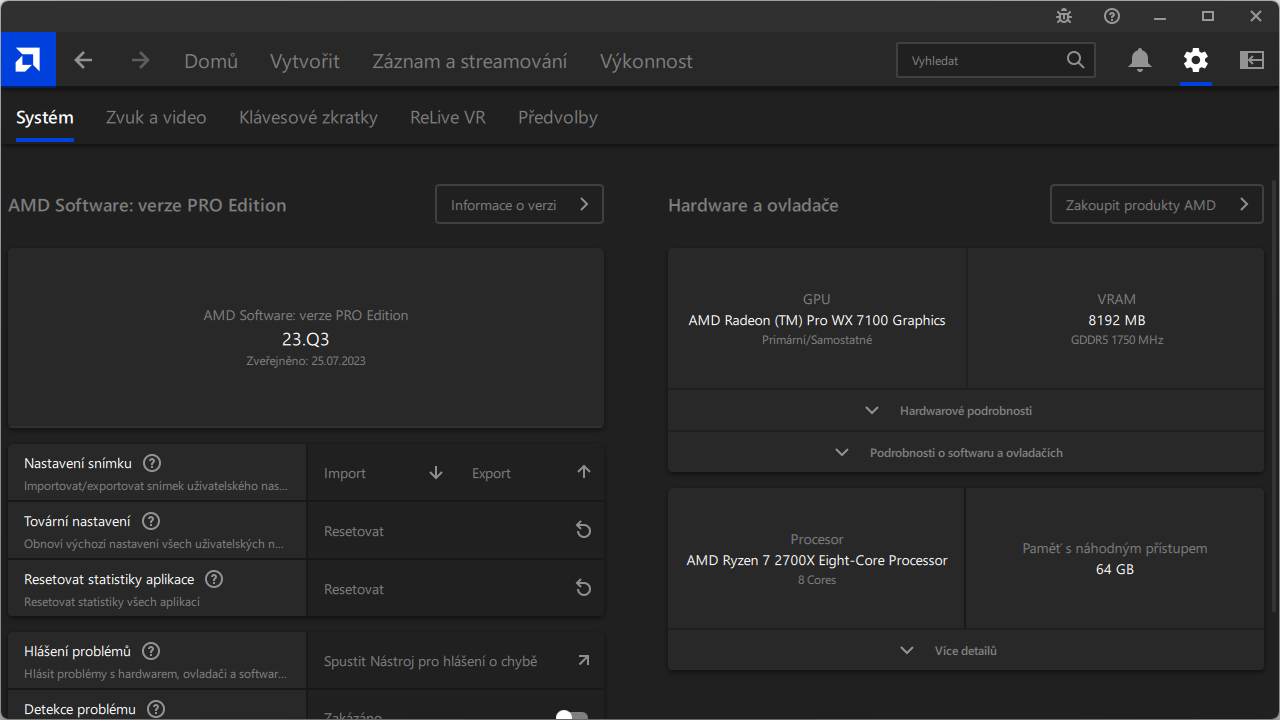Click the AMD logo home icon
Image resolution: width=1280 pixels, height=720 pixels.
[28, 60]
